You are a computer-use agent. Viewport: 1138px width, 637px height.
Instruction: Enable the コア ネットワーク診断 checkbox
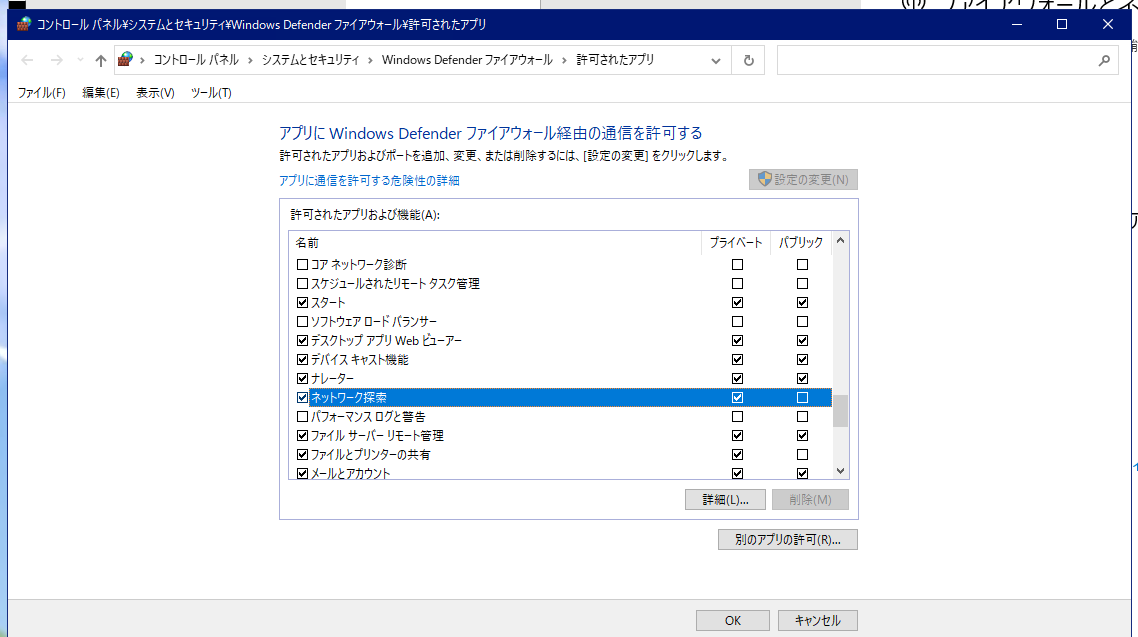point(303,265)
